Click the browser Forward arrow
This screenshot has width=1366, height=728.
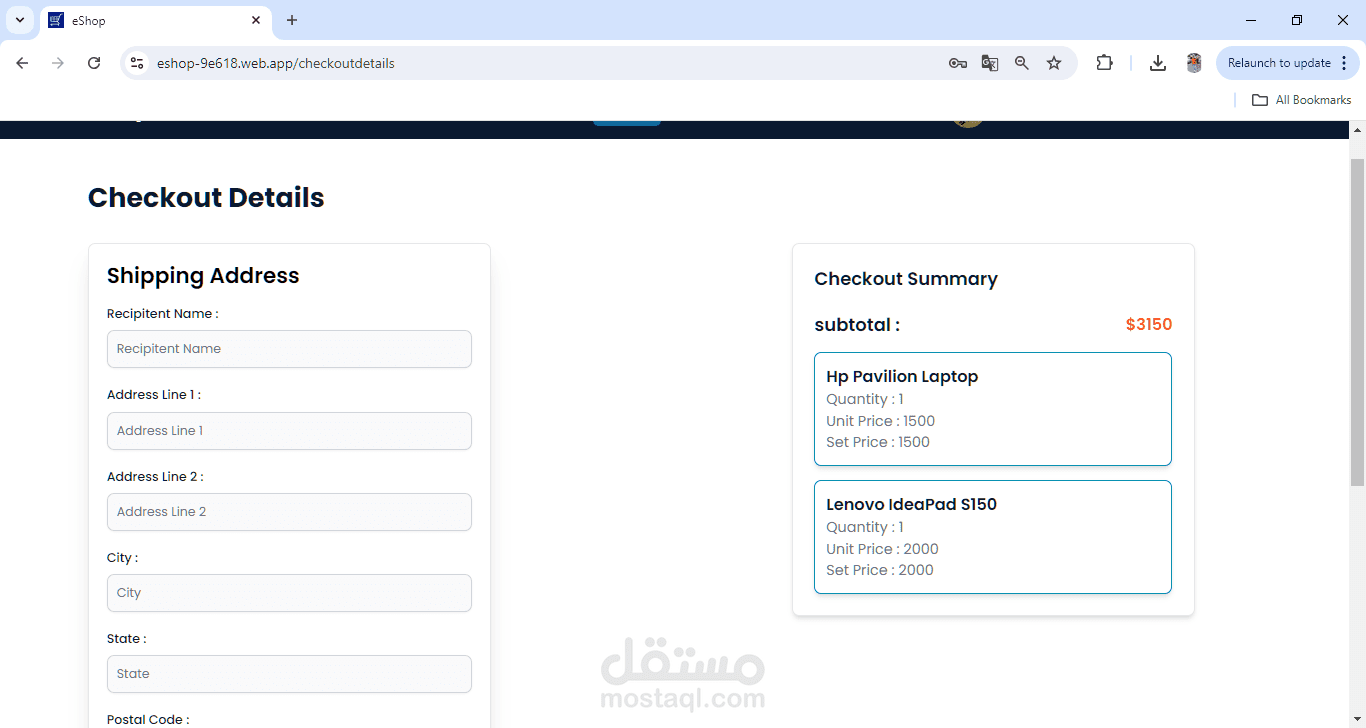[58, 63]
